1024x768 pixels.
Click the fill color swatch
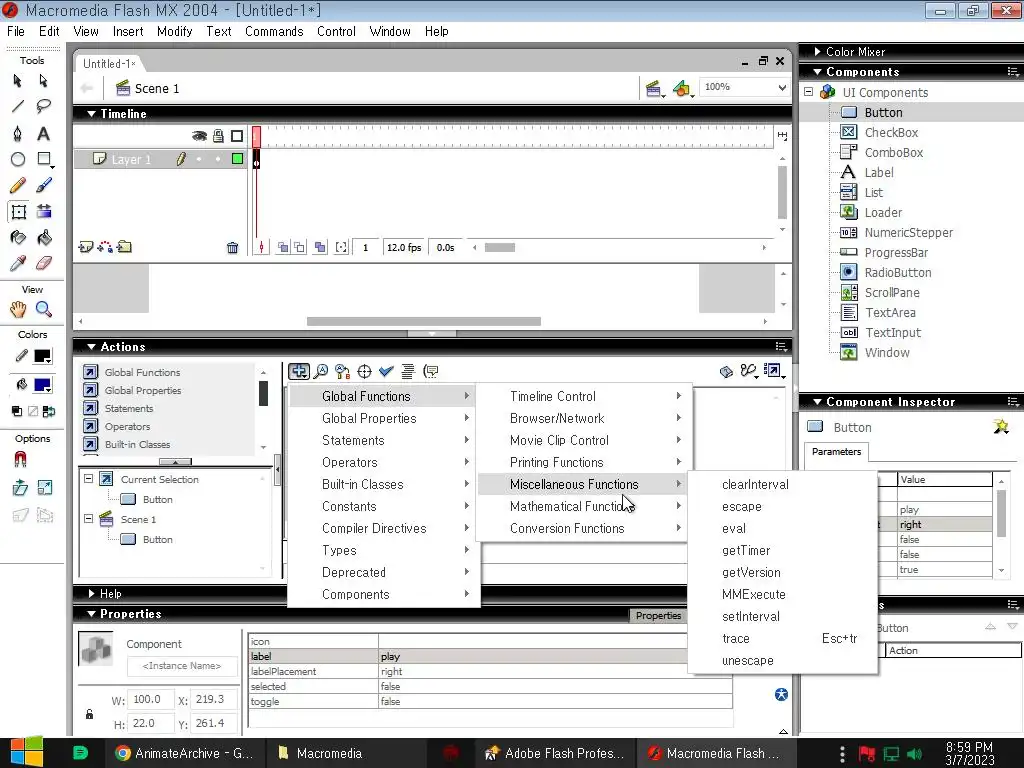coord(42,385)
